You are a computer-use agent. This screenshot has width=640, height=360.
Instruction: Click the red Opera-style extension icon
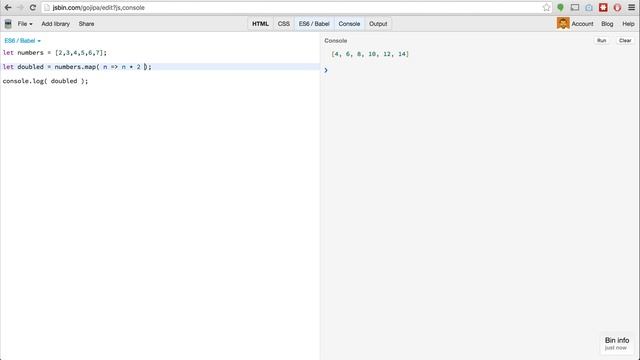point(617,7)
